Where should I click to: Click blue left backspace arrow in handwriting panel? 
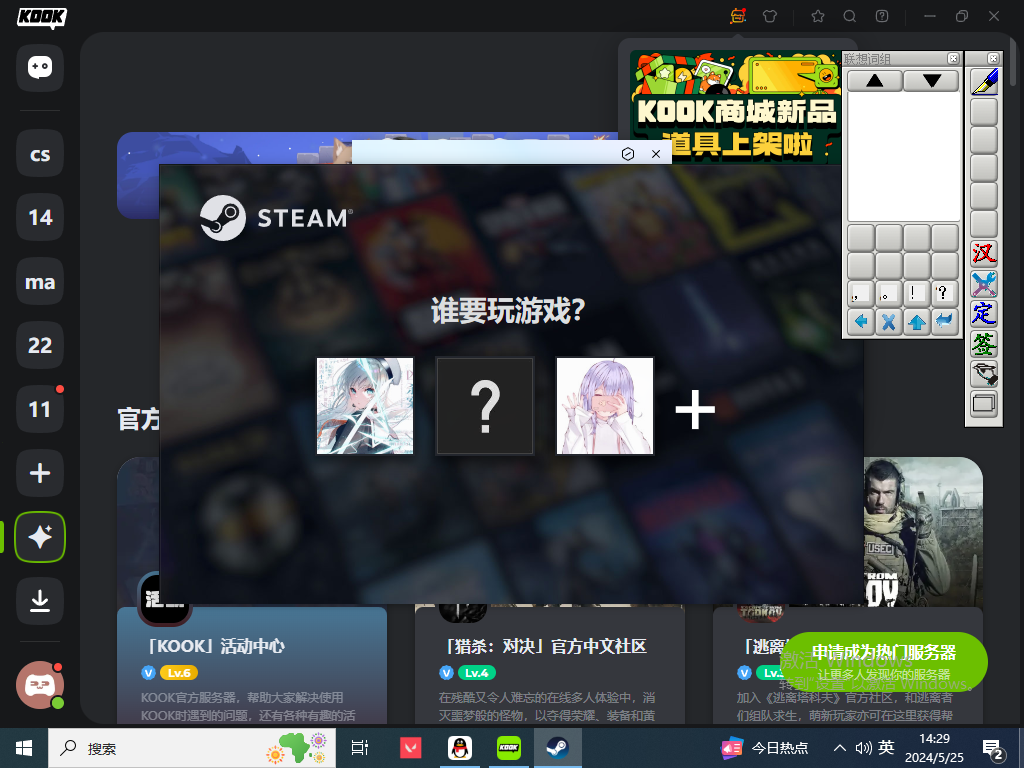point(861,321)
